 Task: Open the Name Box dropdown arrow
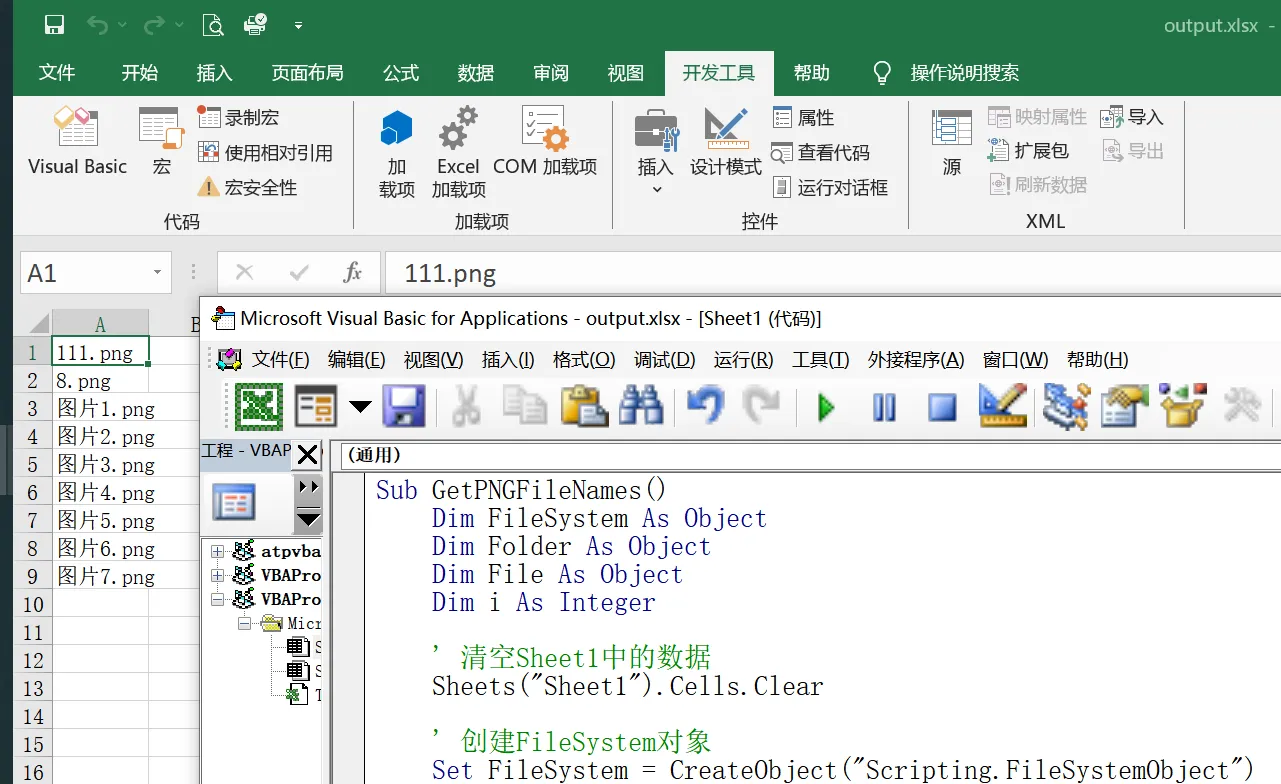(157, 273)
